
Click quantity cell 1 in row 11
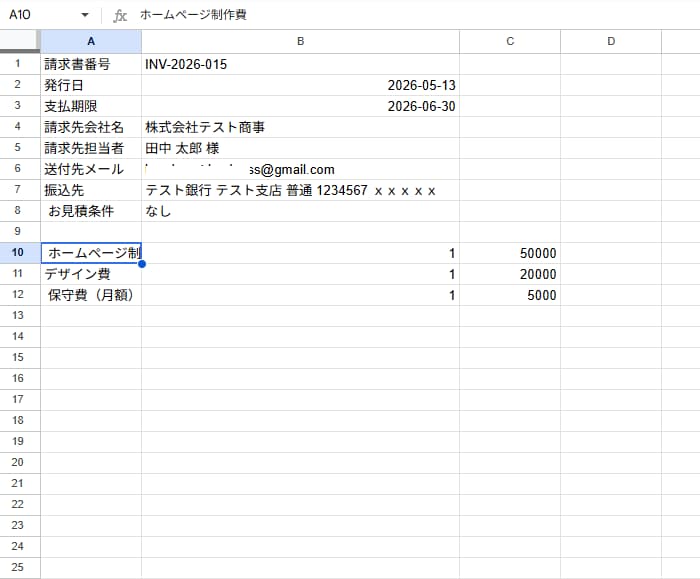(300, 274)
